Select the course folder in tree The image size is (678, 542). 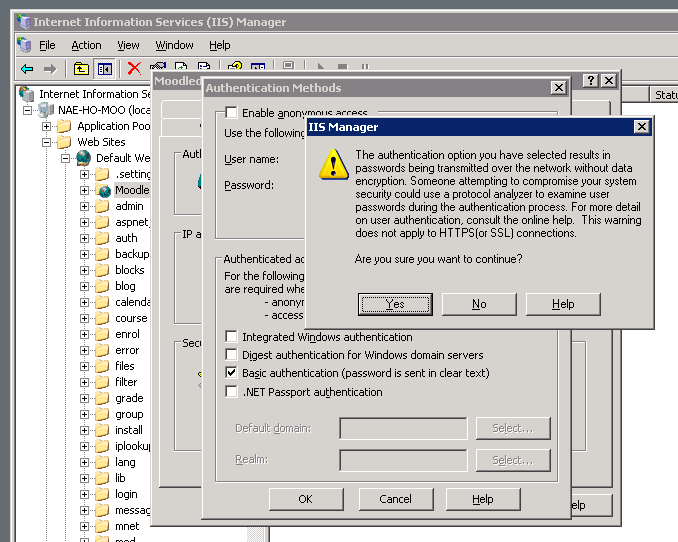point(130,318)
